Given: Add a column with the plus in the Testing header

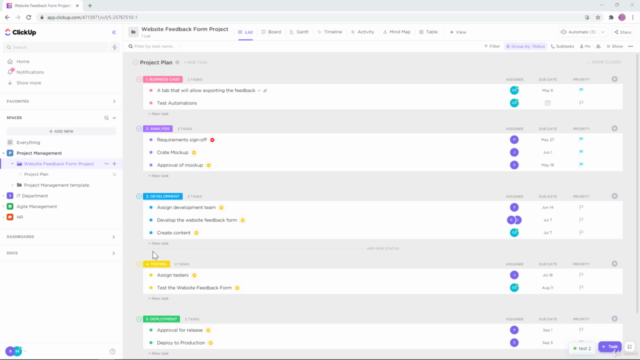Looking at the screenshot, I should tap(614, 264).
